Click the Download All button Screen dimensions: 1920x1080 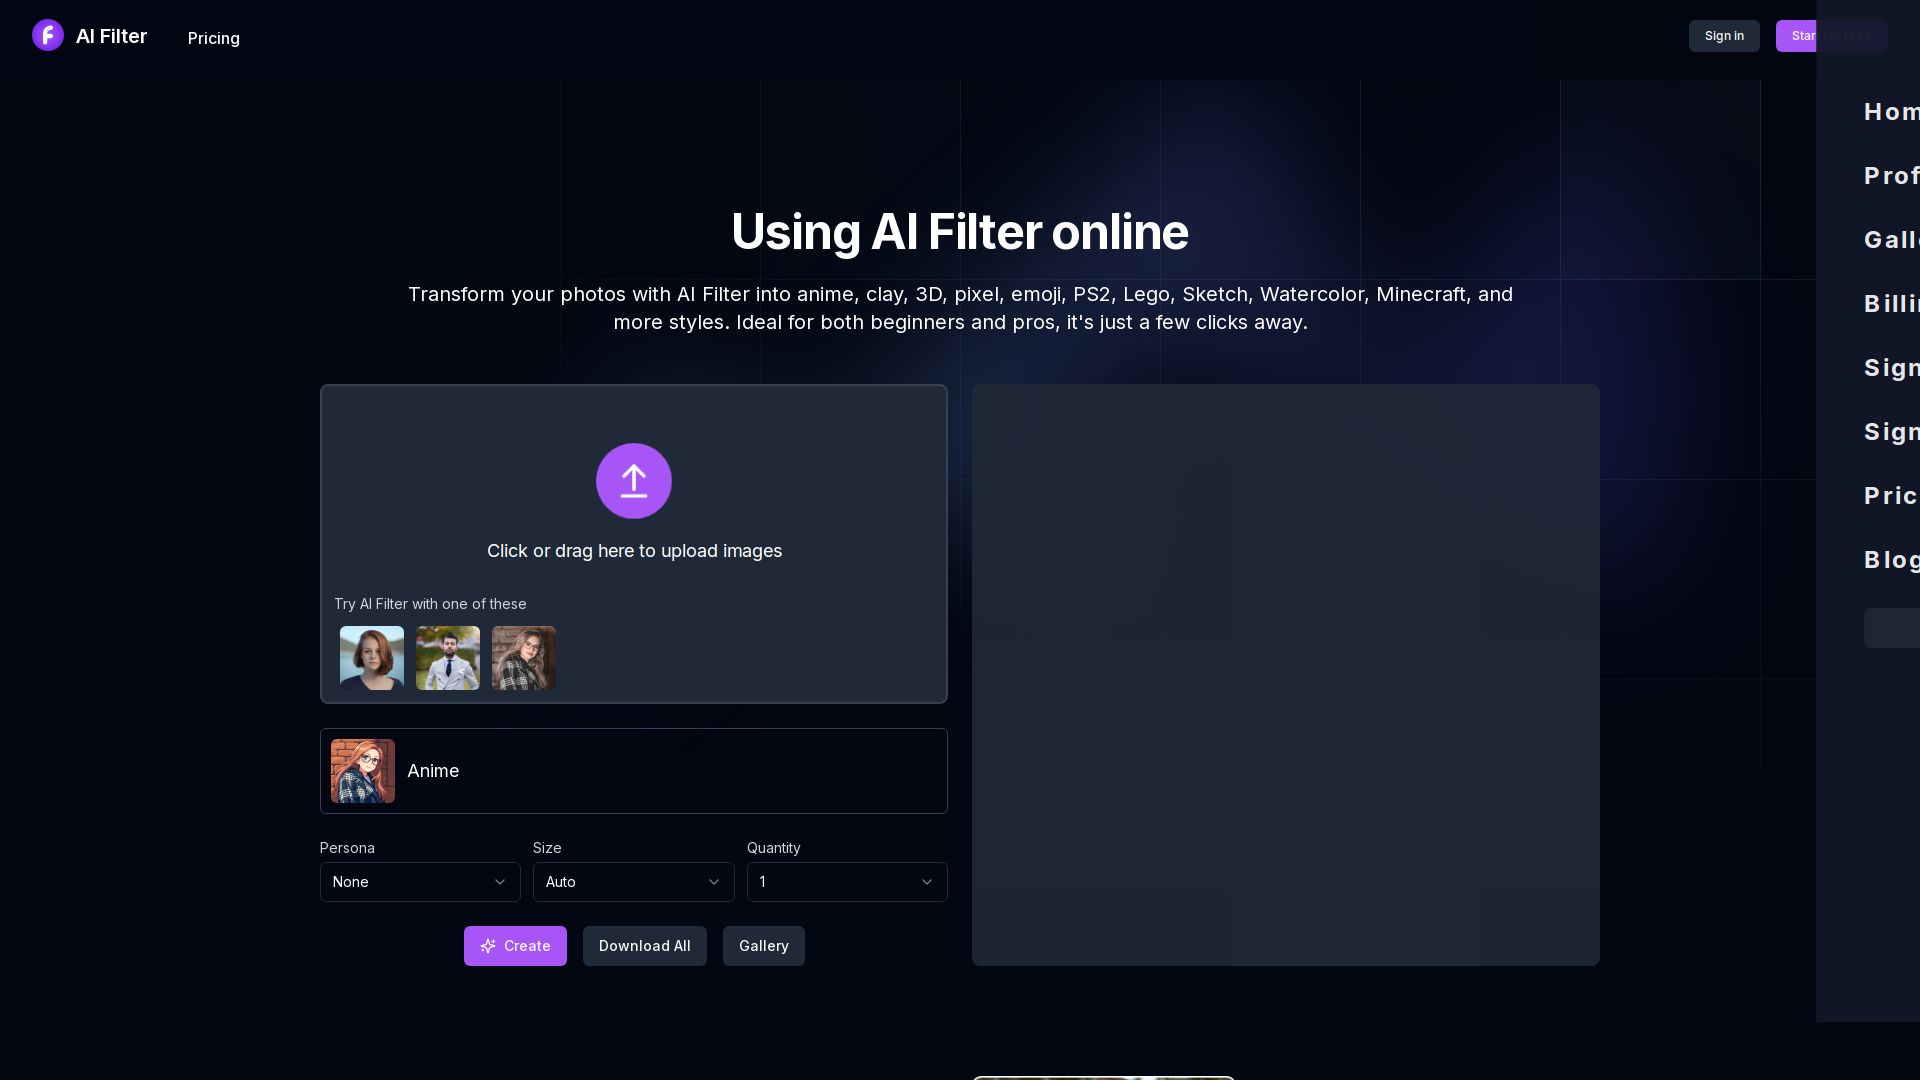click(x=644, y=946)
